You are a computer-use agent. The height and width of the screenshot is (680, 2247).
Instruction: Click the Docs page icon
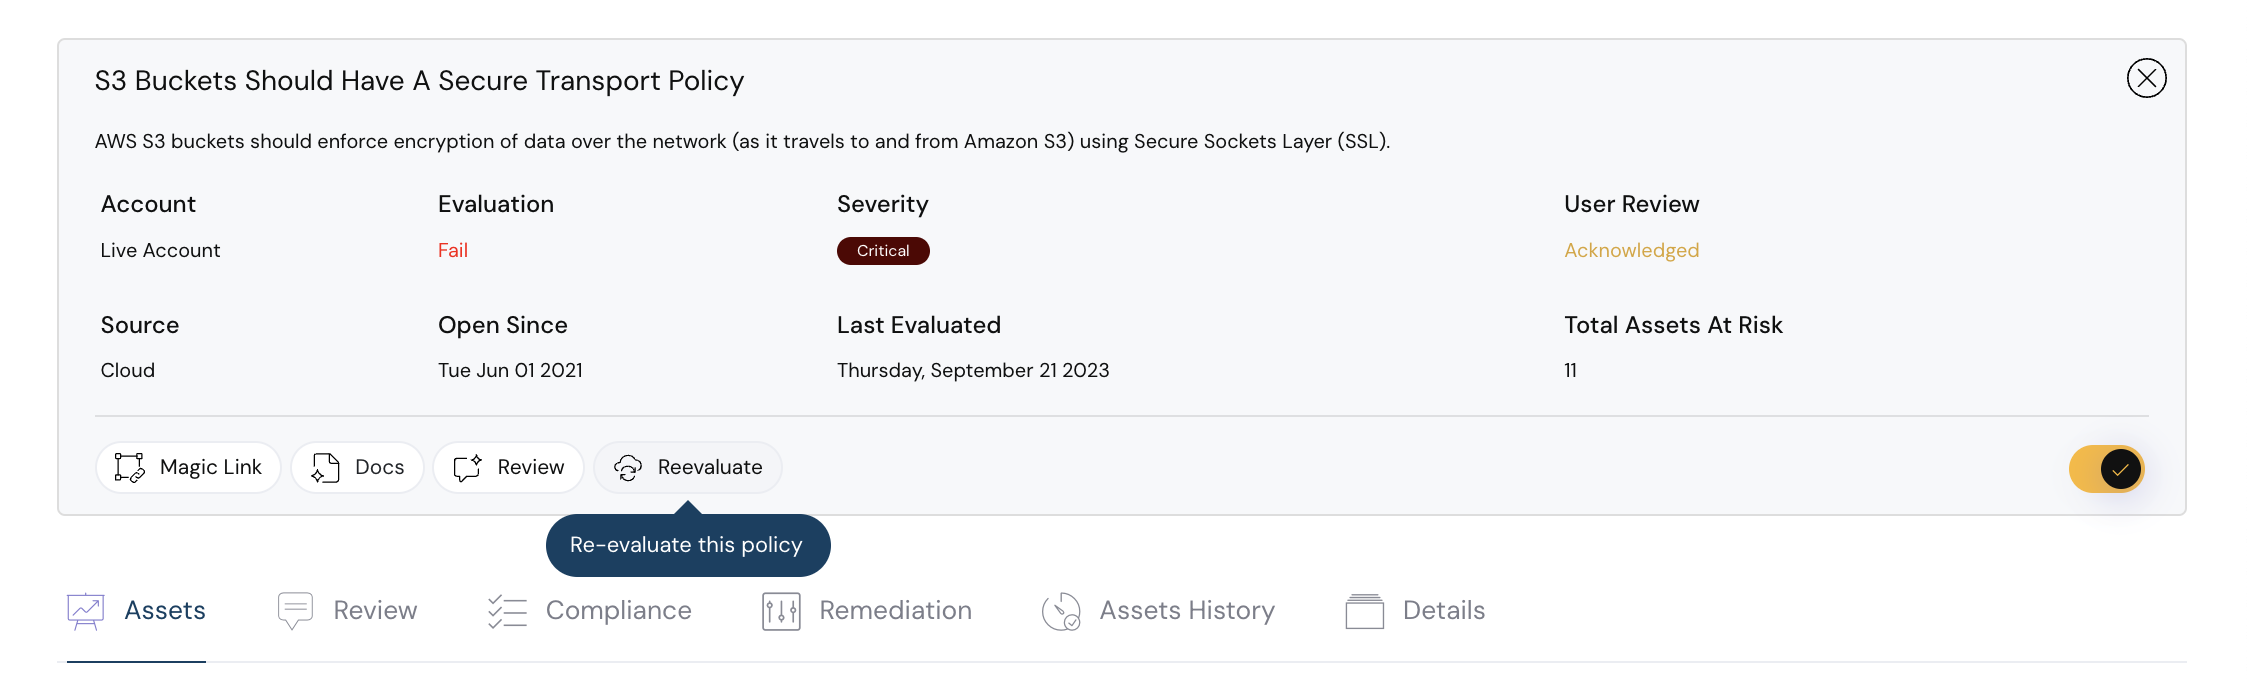tap(325, 467)
